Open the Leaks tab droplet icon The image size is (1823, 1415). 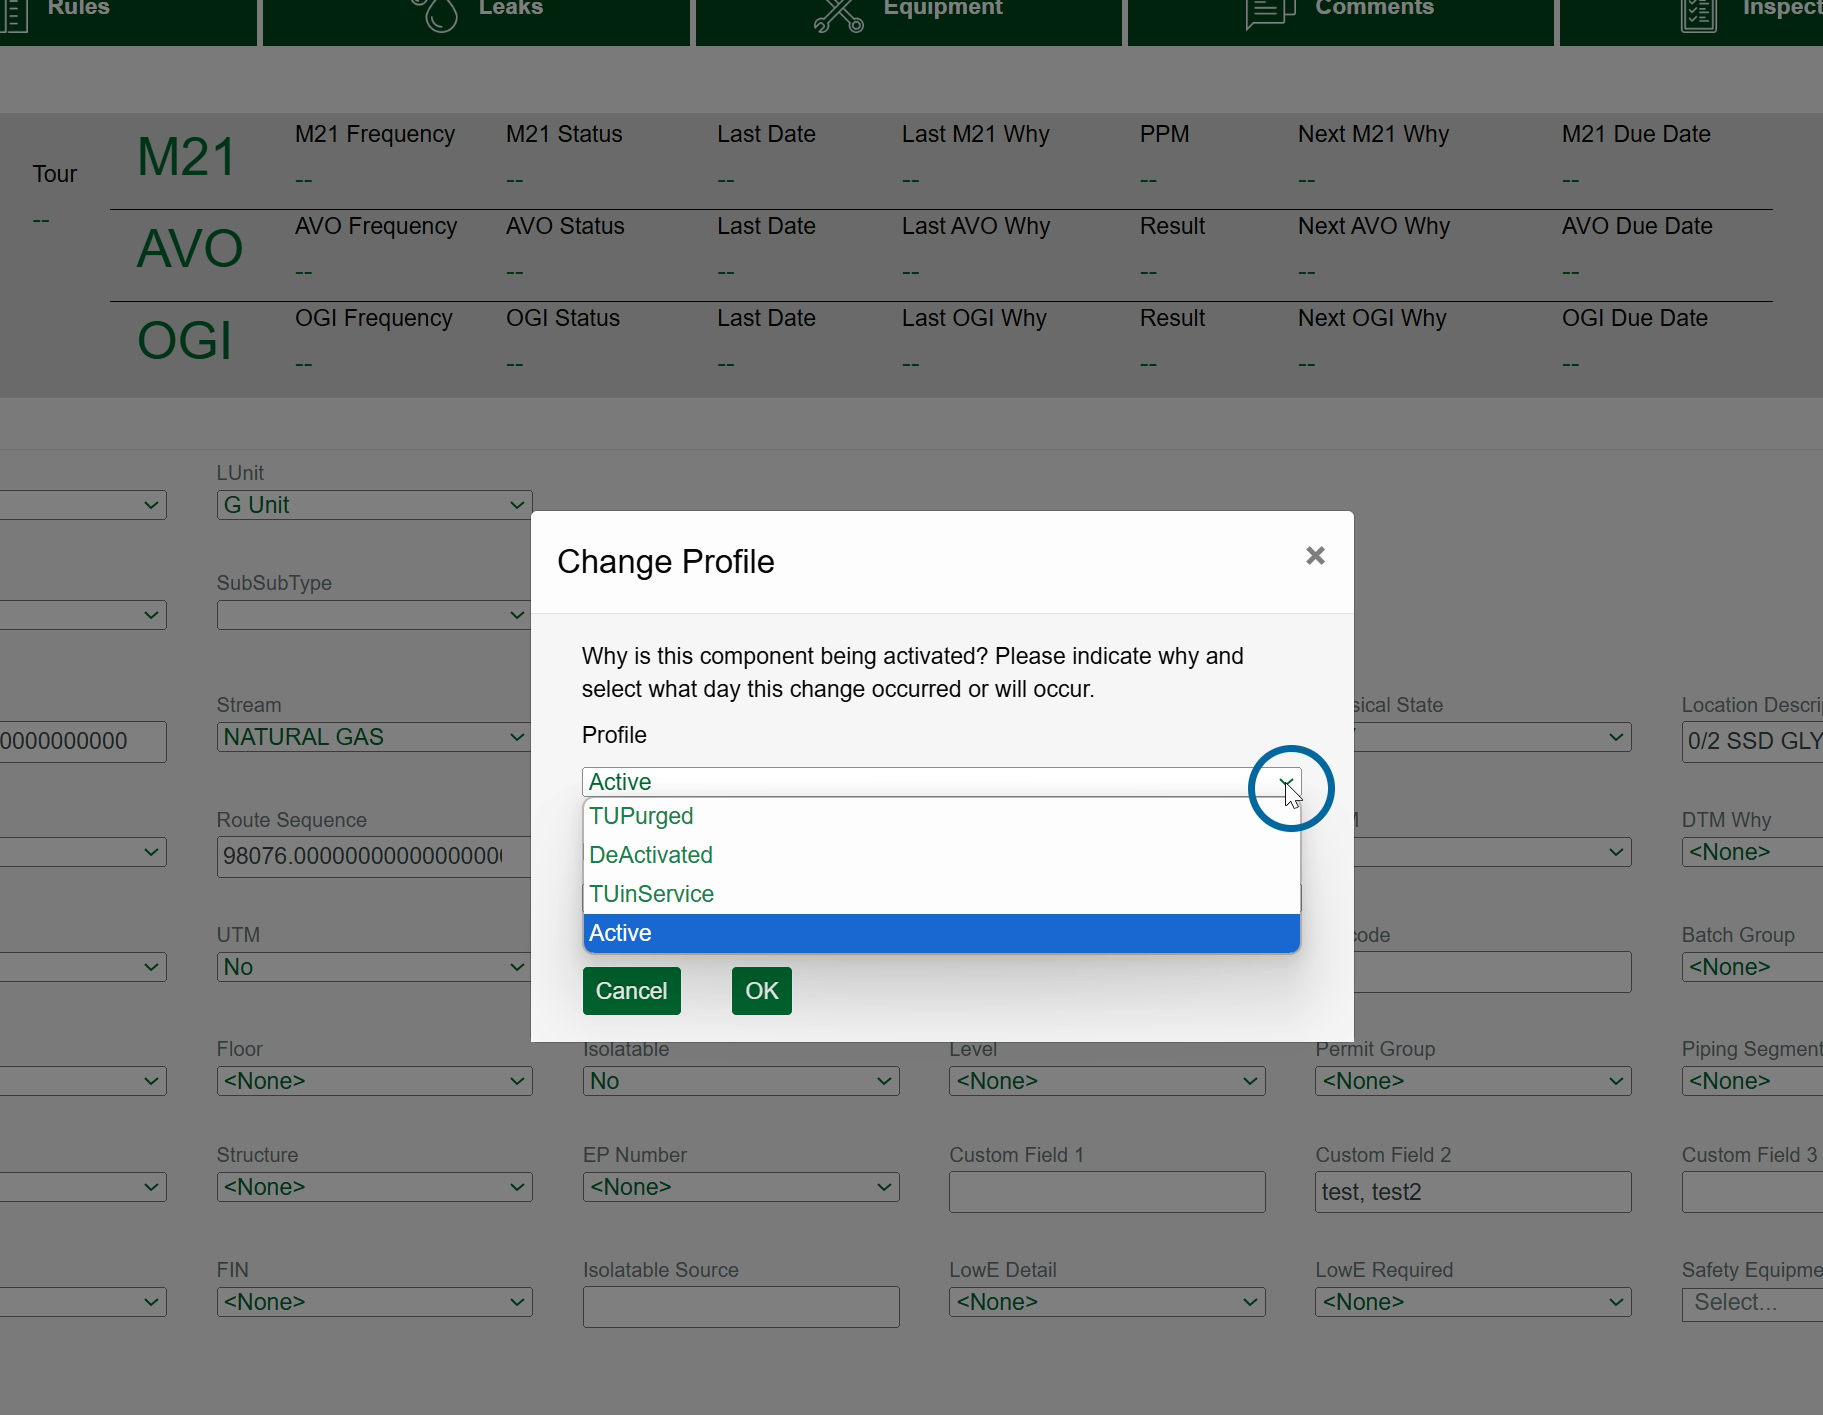coord(435,14)
